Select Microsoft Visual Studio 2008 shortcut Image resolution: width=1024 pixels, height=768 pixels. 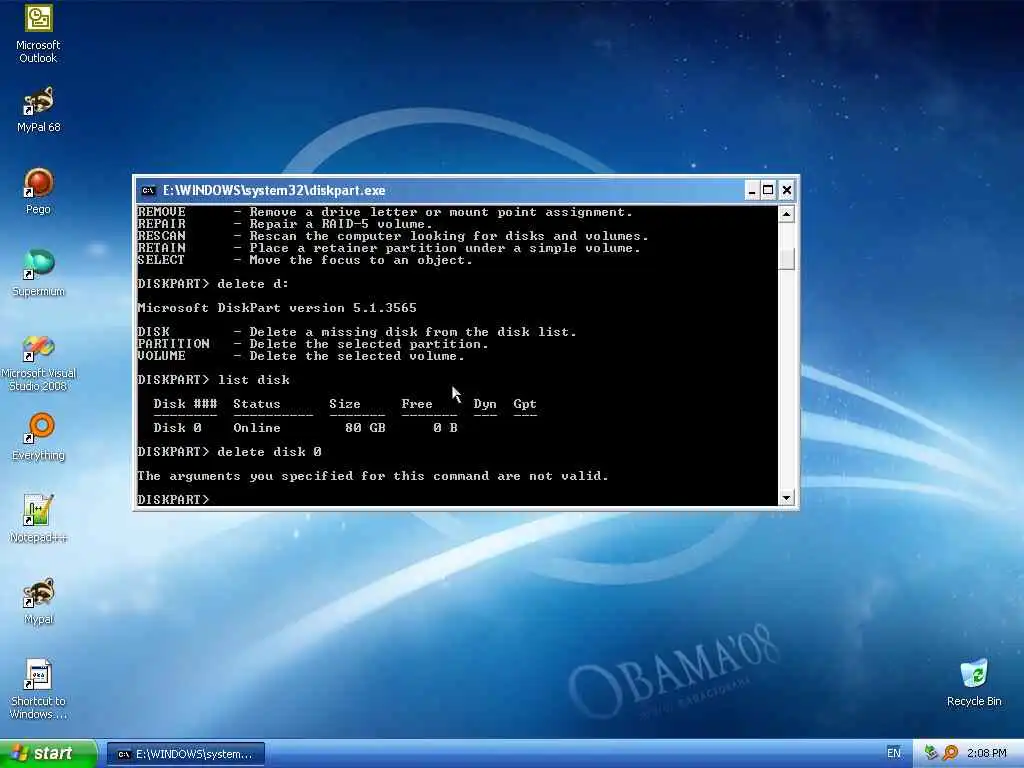pyautogui.click(x=38, y=363)
